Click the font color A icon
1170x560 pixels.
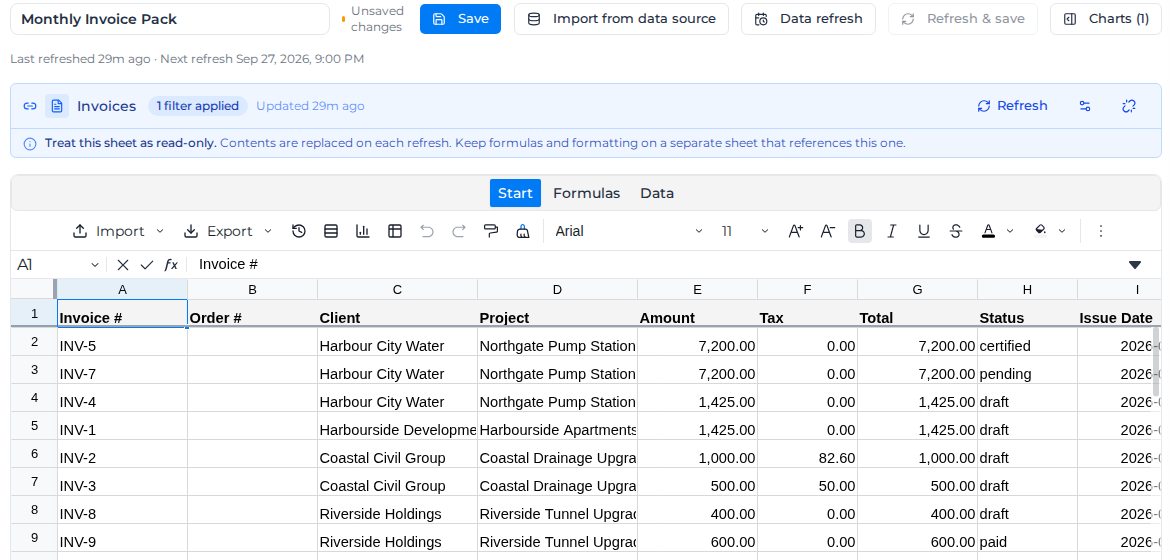989,231
